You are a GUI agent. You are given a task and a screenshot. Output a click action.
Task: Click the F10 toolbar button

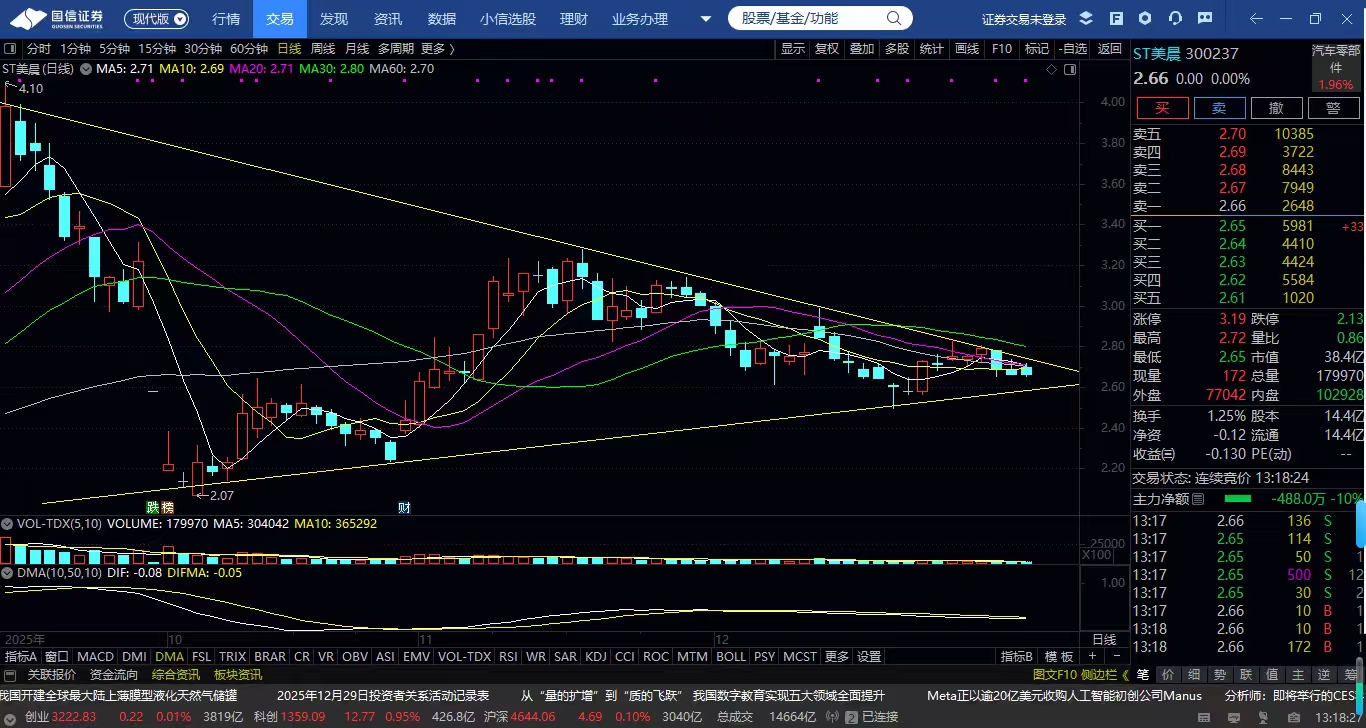tap(1001, 49)
